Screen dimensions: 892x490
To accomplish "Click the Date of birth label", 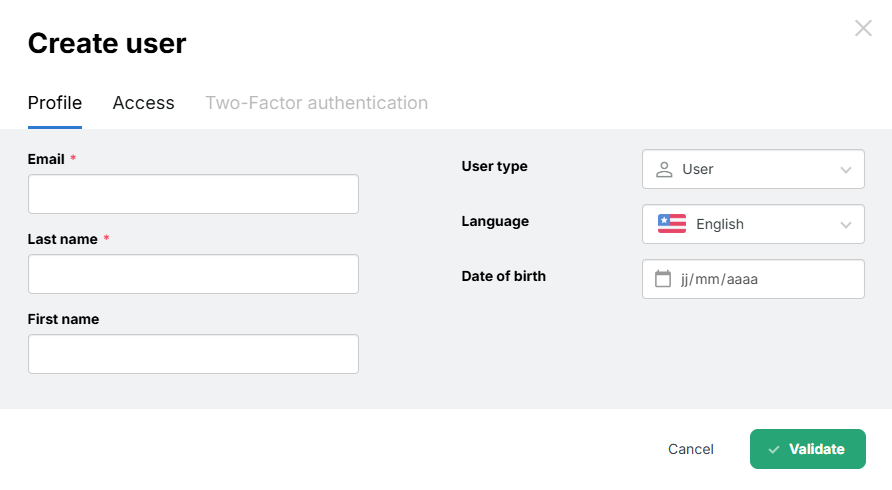I will [x=503, y=276].
